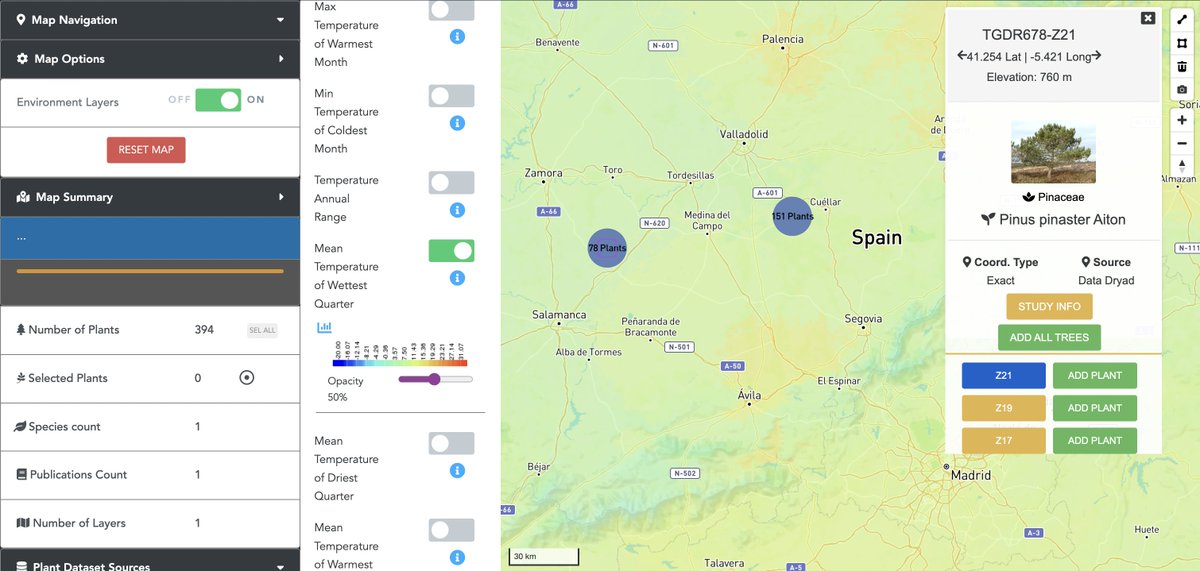Viewport: 1200px width, 571px height.
Task: Click the tree icon by Number of Plants
Action: pos(22,330)
